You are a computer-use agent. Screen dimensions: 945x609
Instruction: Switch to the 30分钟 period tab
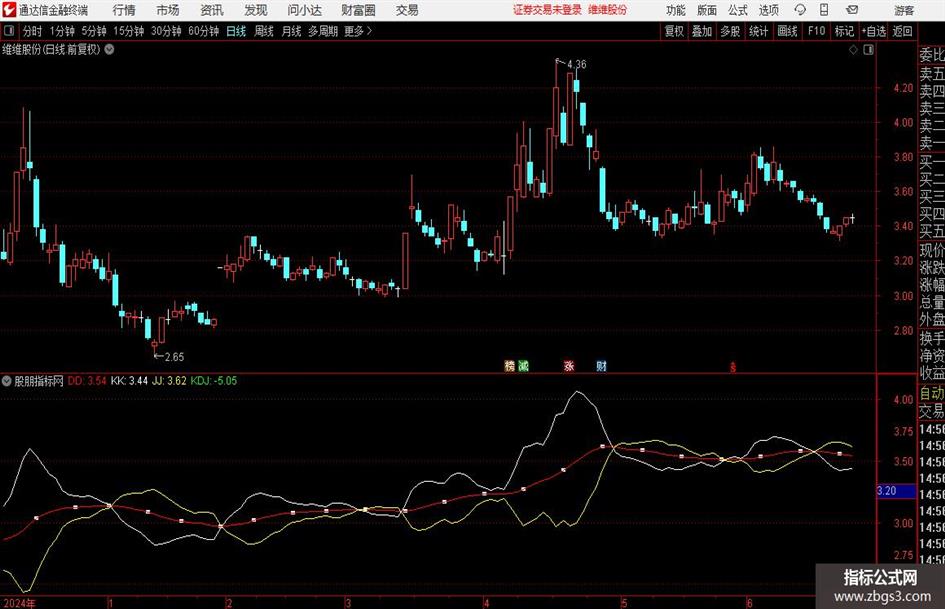166,31
